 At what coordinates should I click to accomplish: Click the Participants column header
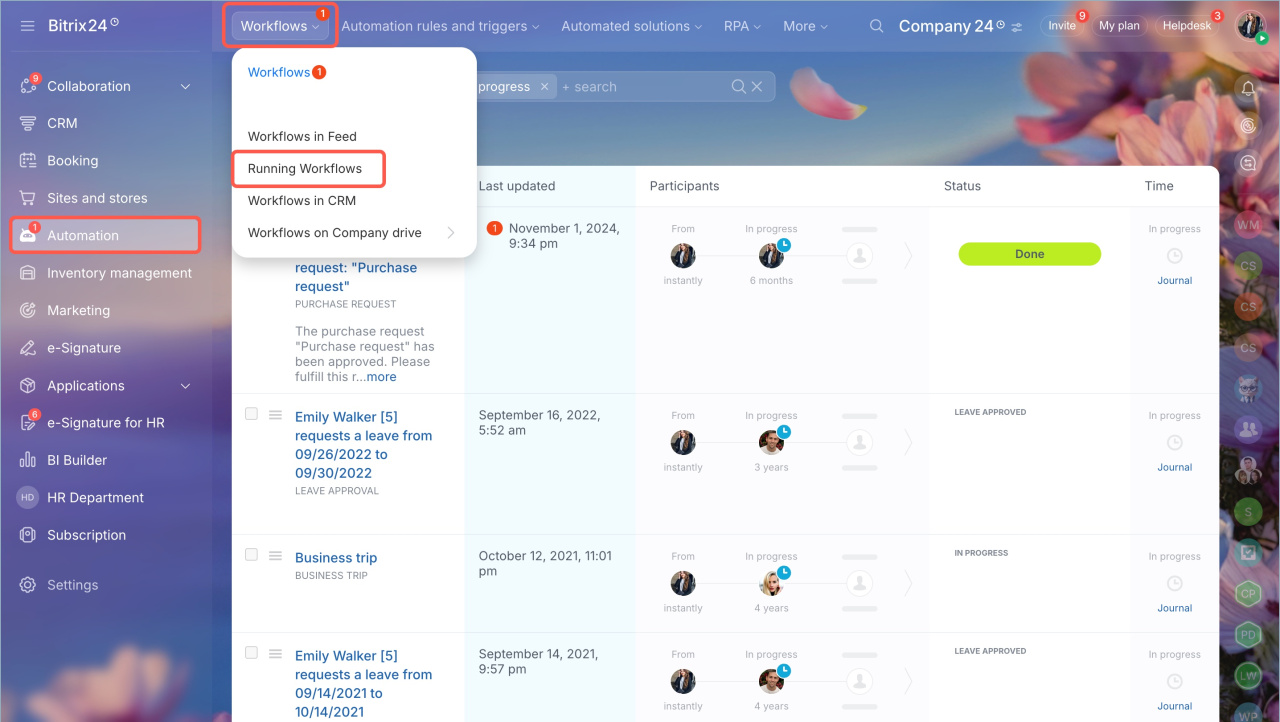[x=685, y=186]
